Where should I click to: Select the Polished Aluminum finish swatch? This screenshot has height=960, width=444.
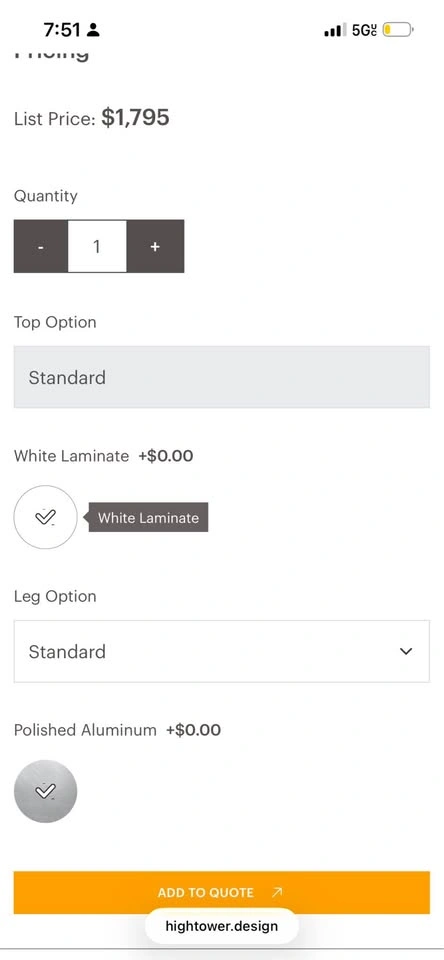click(45, 792)
